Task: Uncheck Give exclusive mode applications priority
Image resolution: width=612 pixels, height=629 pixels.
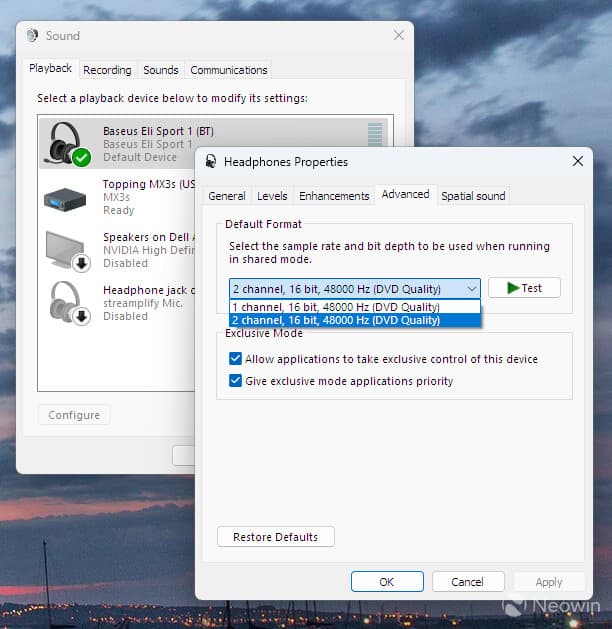Action: 236,381
